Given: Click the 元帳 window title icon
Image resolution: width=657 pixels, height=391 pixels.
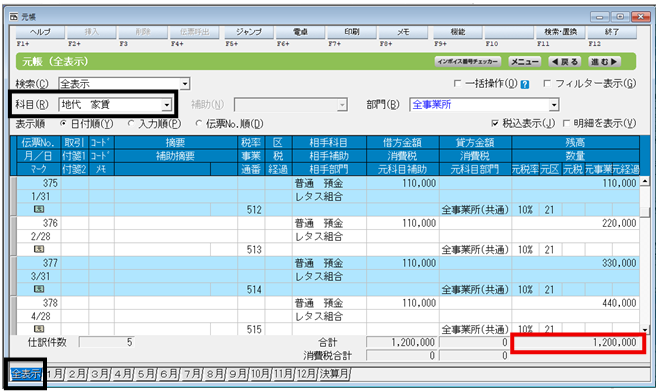Looking at the screenshot, I should (14, 17).
